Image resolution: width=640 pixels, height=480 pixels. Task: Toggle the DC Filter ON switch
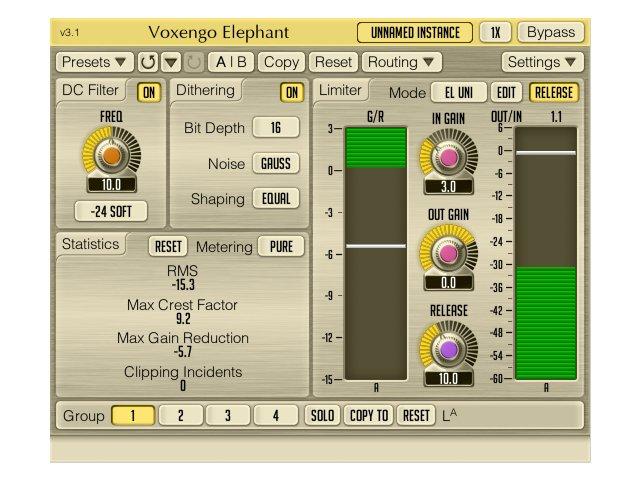point(149,93)
